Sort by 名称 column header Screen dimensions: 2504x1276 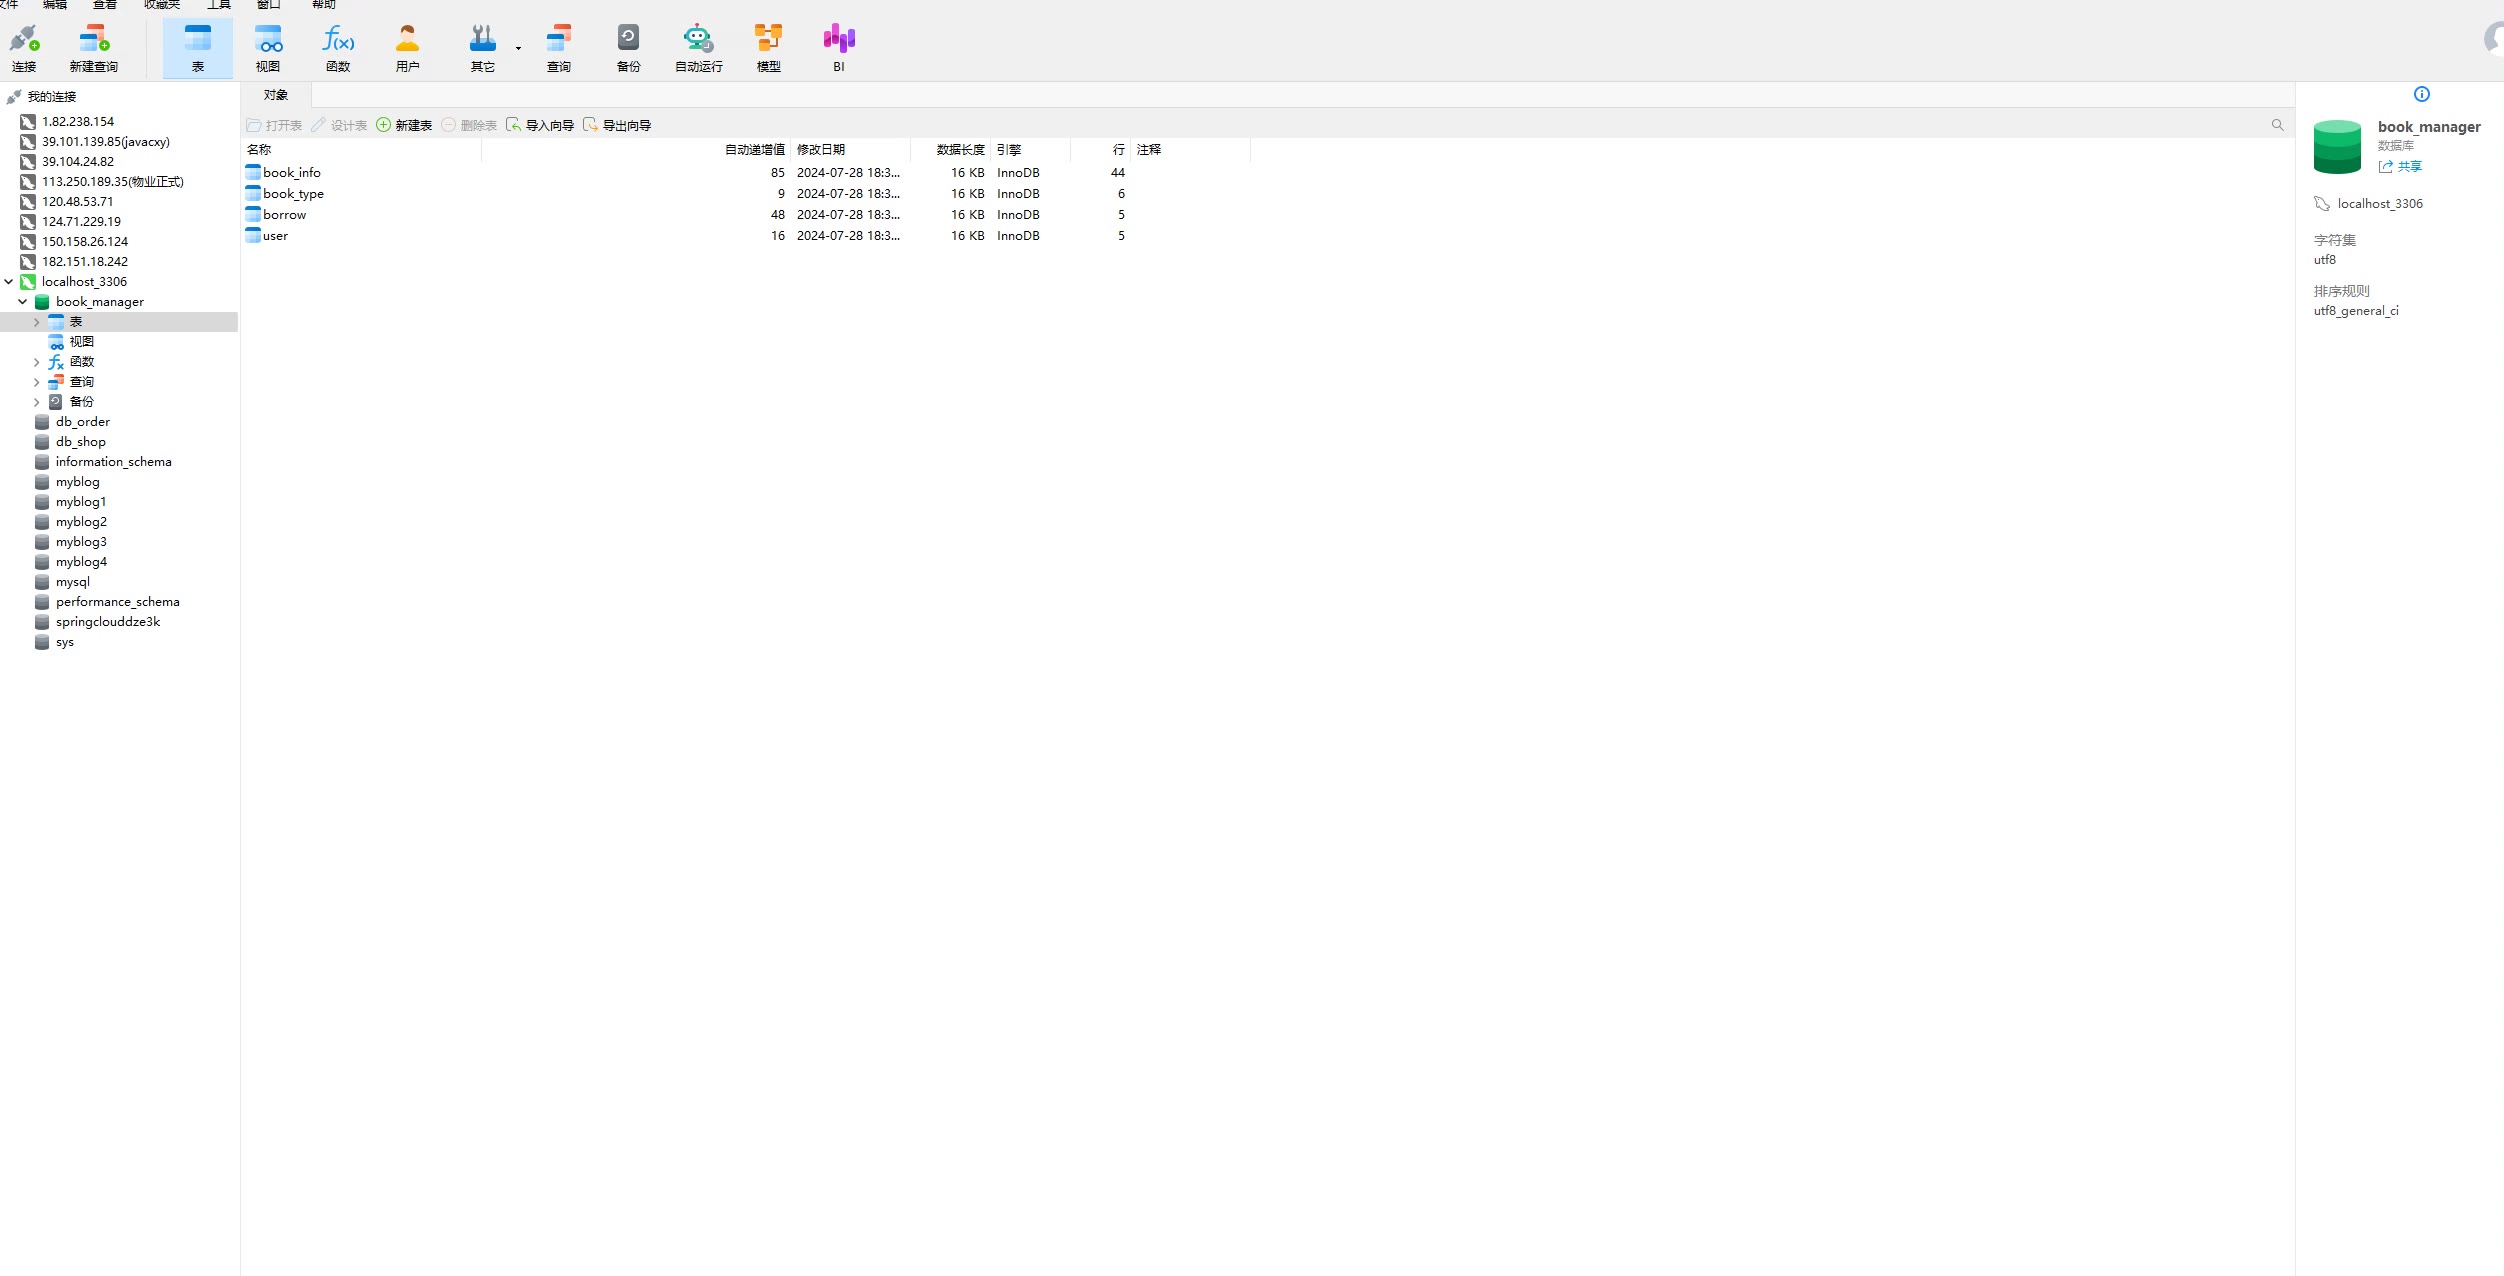pyautogui.click(x=362, y=150)
